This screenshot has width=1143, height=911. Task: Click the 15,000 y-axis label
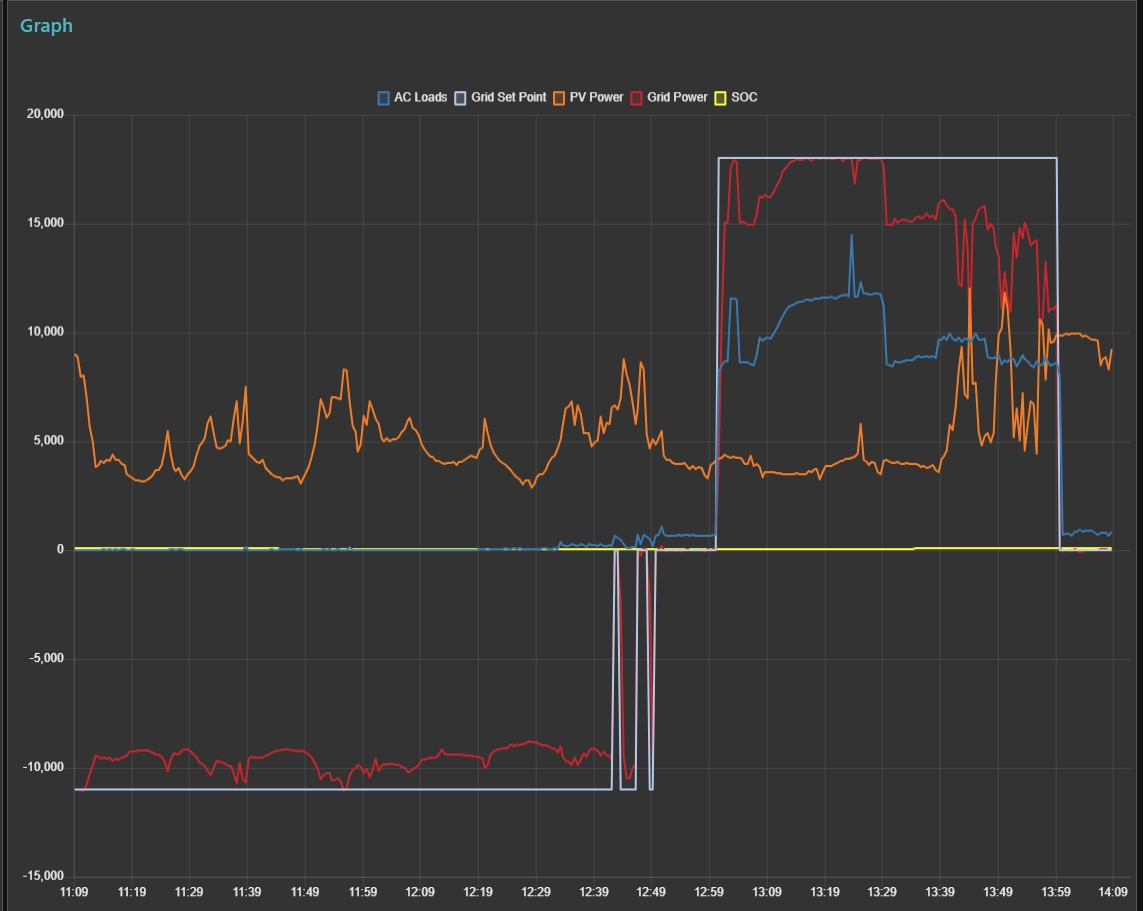(x=45, y=223)
